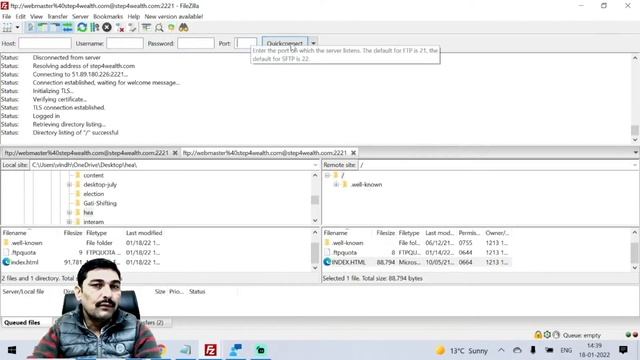Open the Transfer menu

coord(58,16)
